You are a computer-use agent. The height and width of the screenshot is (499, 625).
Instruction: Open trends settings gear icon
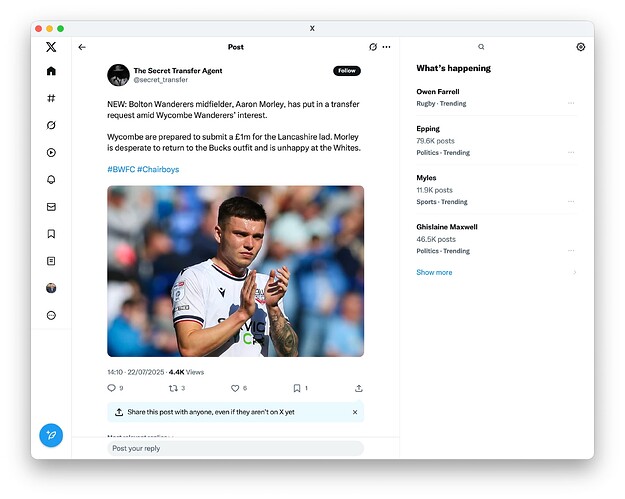580,47
